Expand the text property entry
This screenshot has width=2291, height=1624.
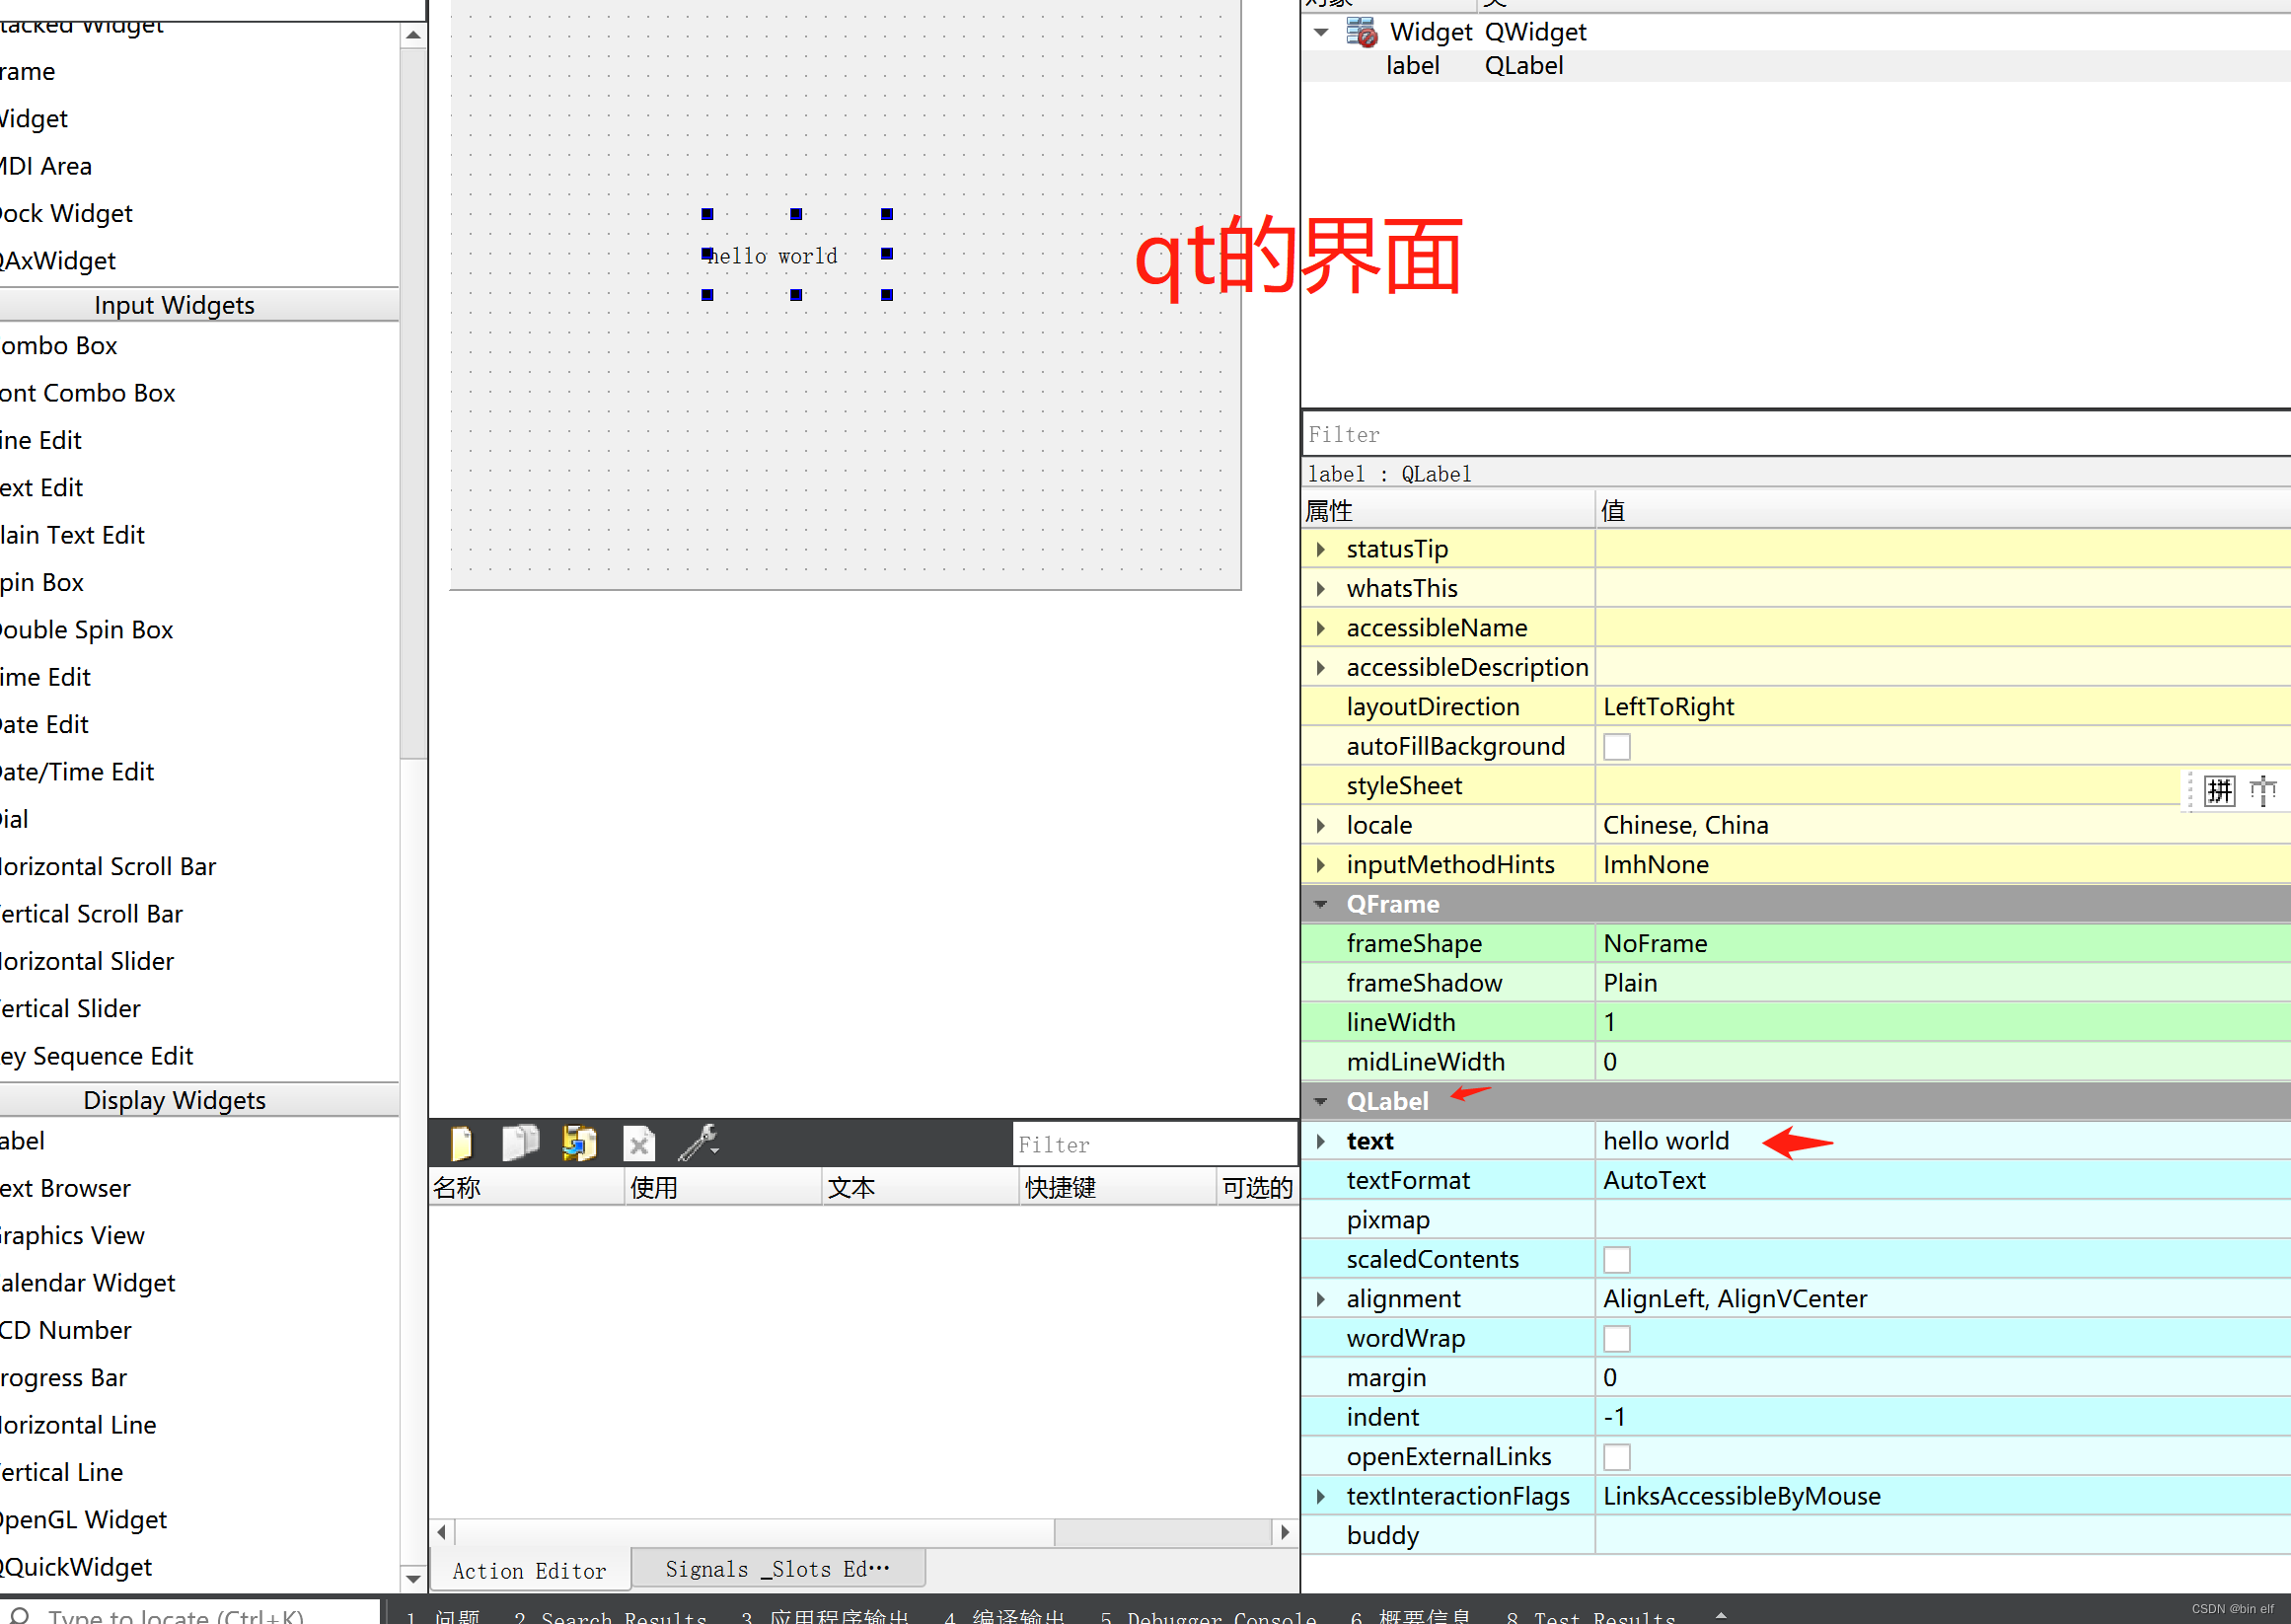coord(1321,1140)
